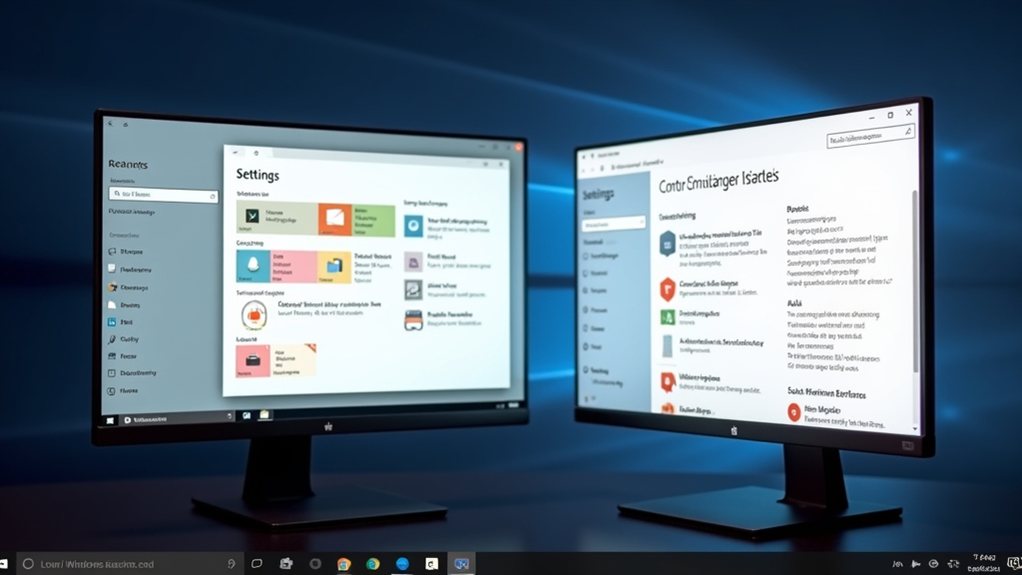Open the orange envelope tile in Settings
The width and height of the screenshot is (1022, 575).
[x=333, y=218]
